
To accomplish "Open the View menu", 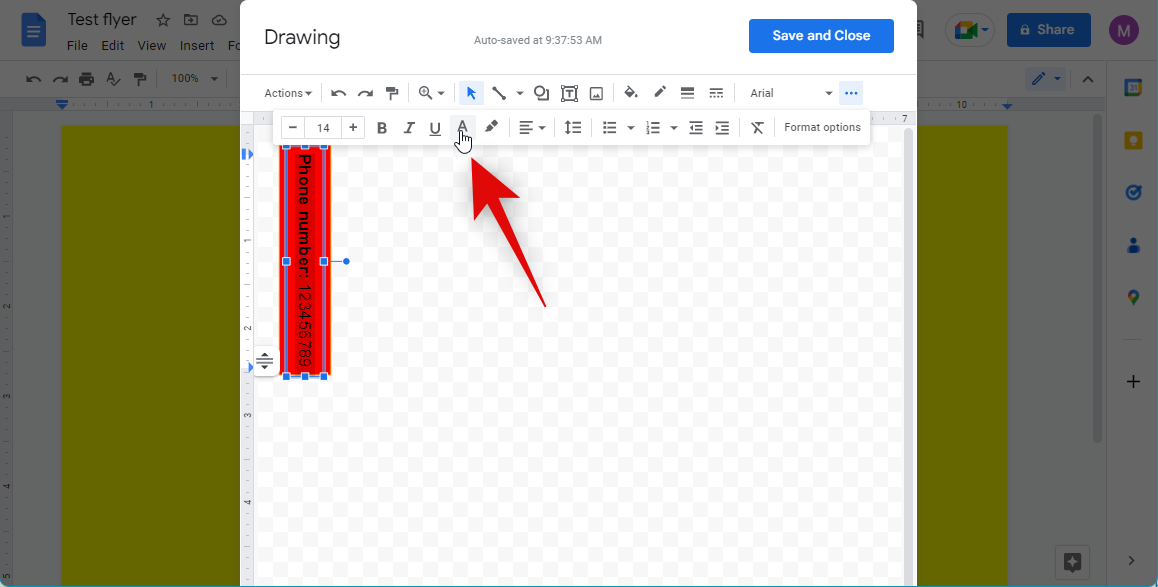I will pyautogui.click(x=152, y=45).
